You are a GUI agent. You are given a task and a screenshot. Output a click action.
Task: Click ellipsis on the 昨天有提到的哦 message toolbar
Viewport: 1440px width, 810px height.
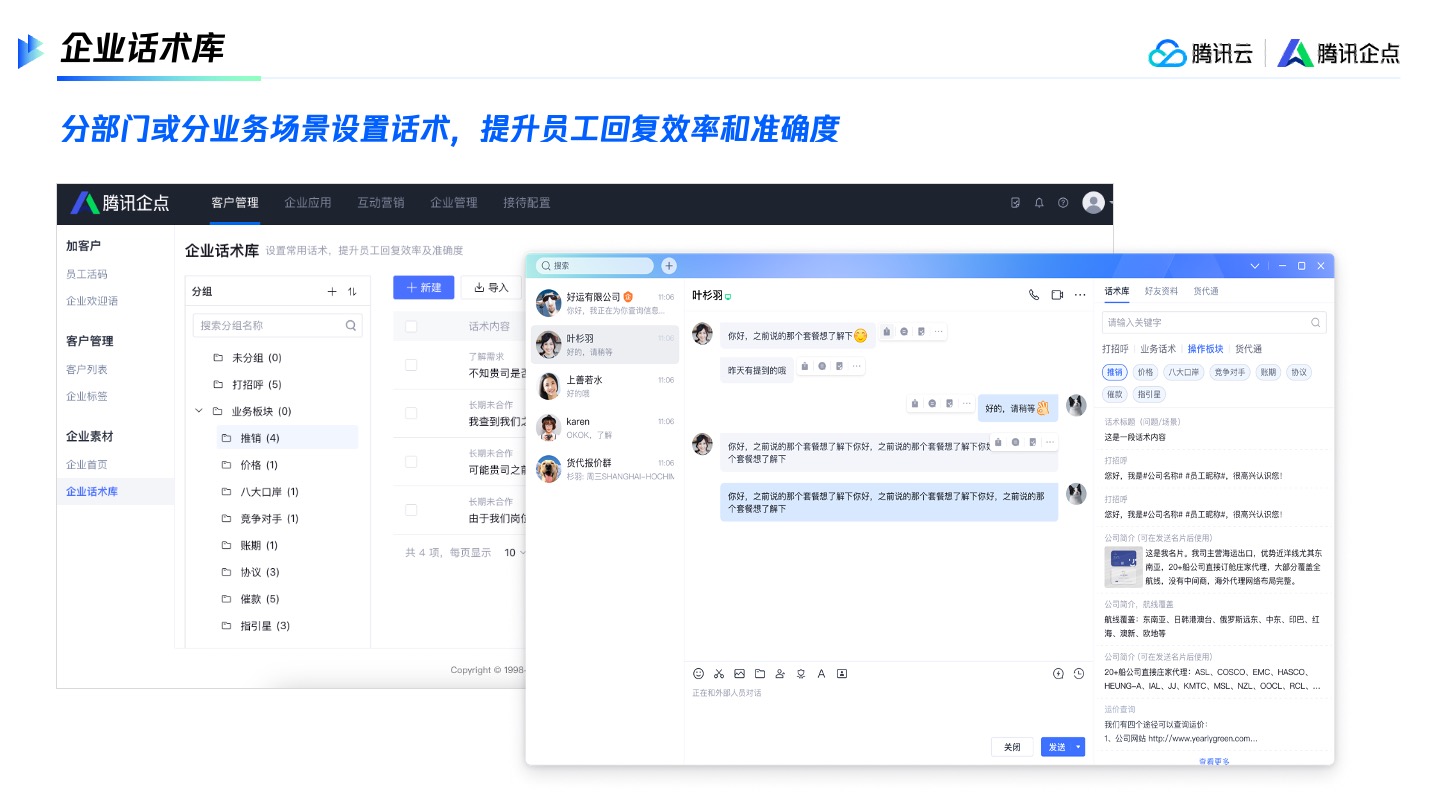click(x=856, y=366)
